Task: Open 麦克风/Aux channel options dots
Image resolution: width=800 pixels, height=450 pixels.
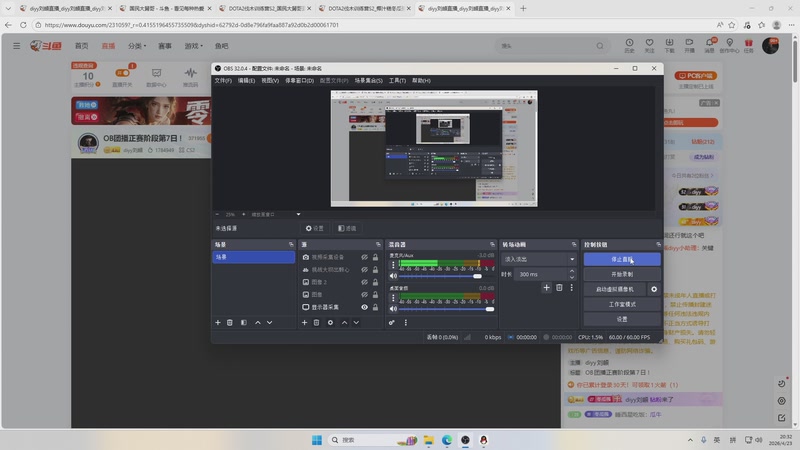Action: click(x=393, y=265)
